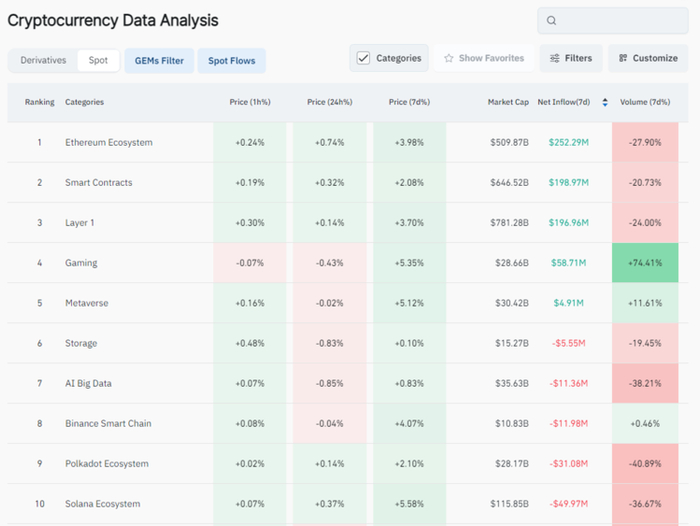700x526 pixels.
Task: Click the Price (24h%) column header
Action: coord(331,102)
